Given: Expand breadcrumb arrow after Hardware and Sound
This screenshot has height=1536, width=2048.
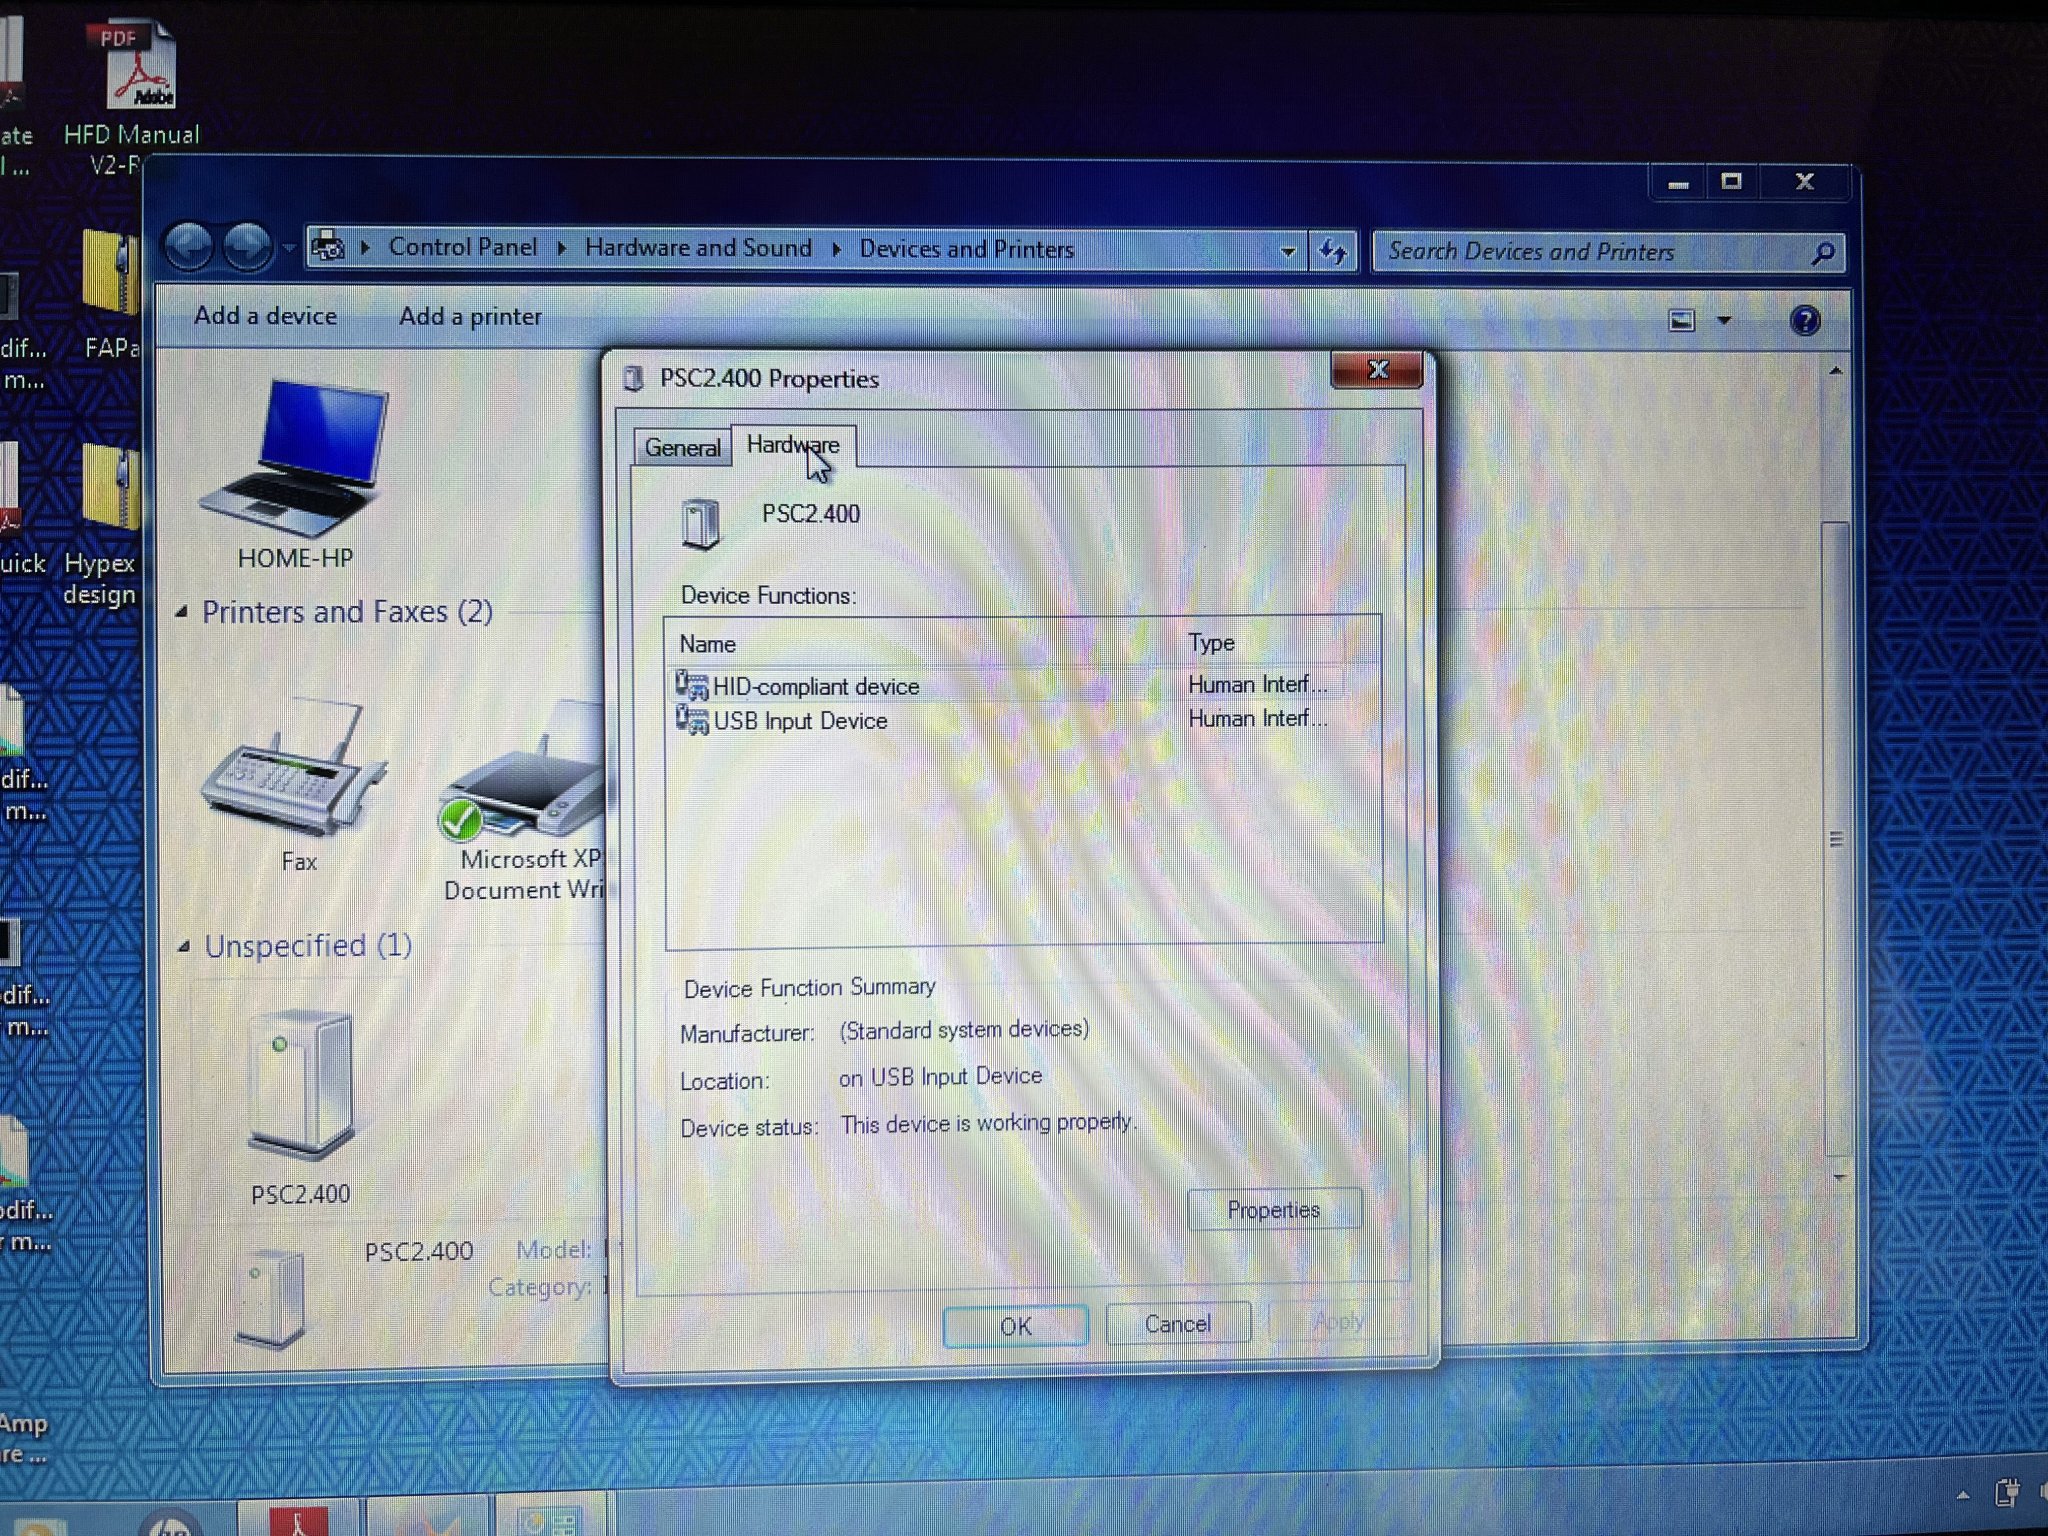Looking at the screenshot, I should tap(836, 249).
